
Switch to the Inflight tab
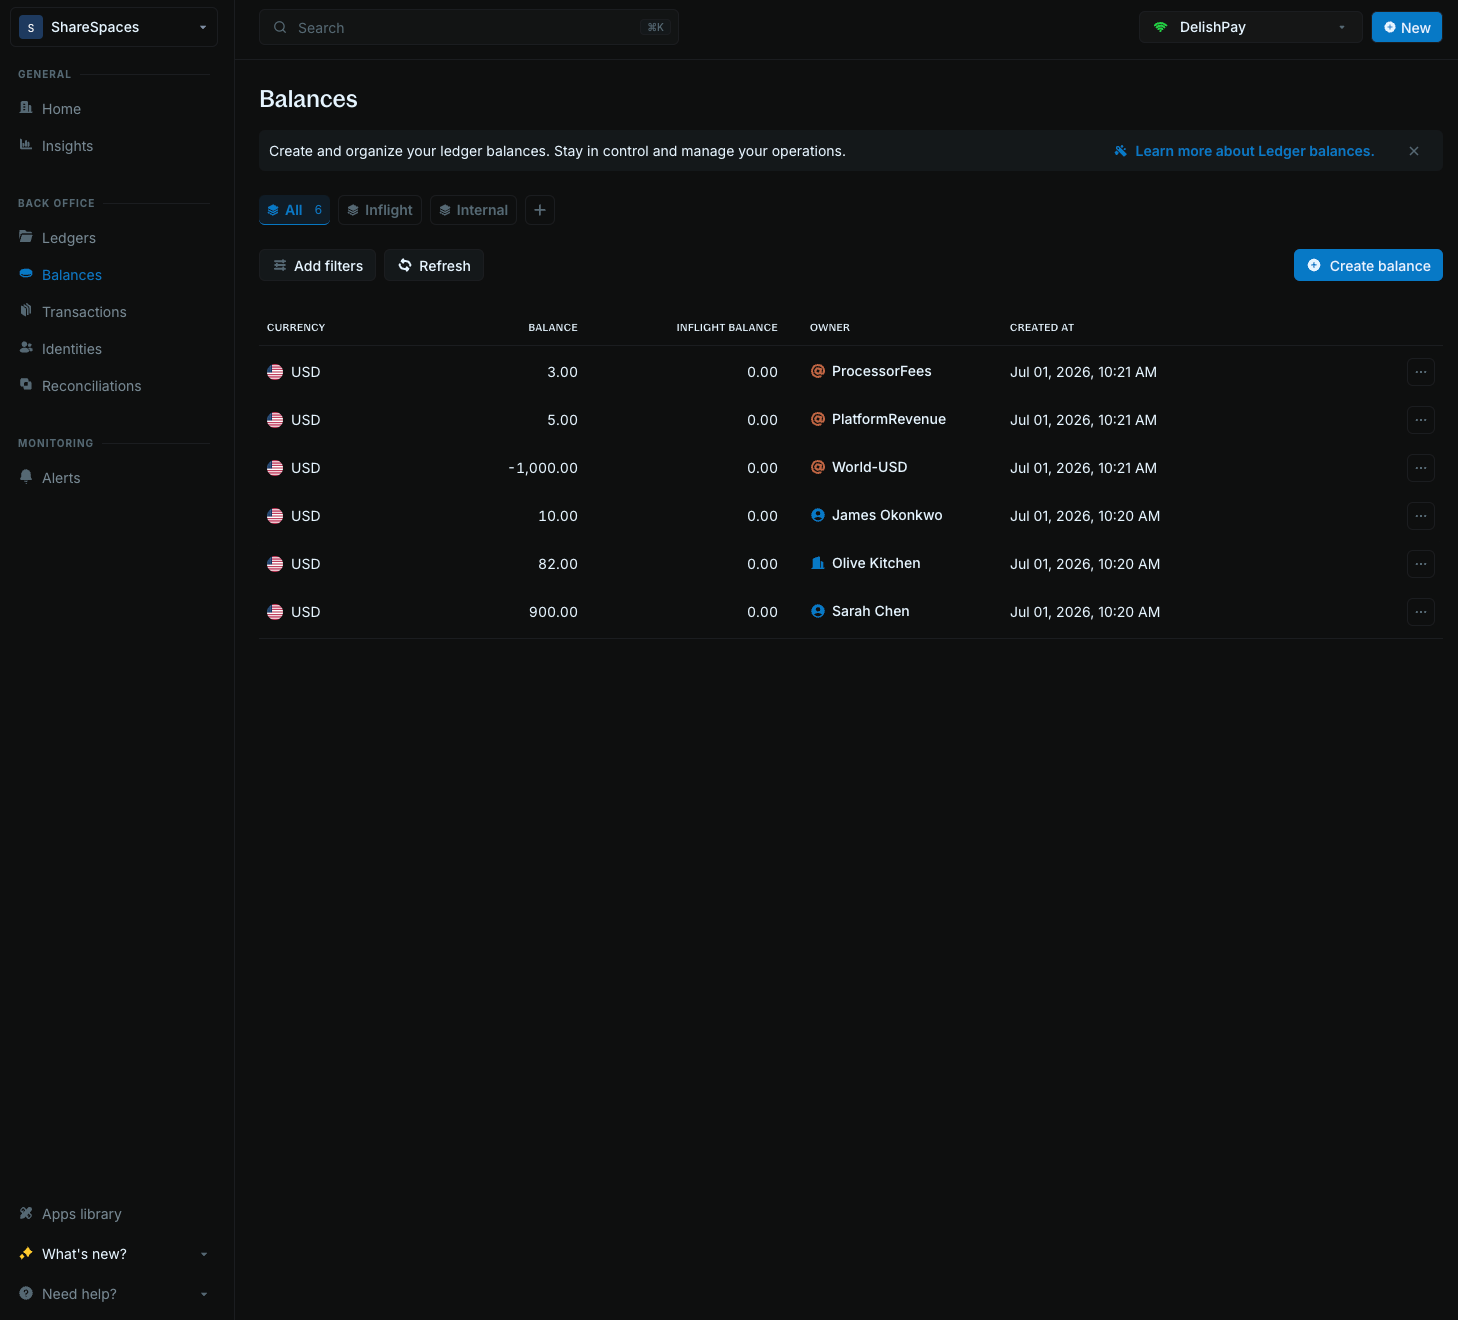380,210
